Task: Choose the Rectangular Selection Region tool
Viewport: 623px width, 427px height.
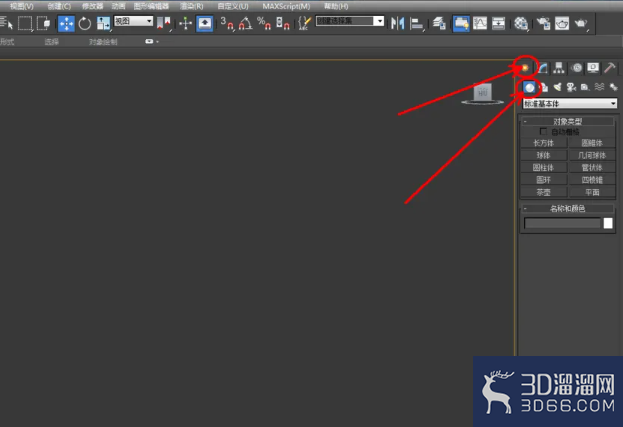Action: [25, 23]
